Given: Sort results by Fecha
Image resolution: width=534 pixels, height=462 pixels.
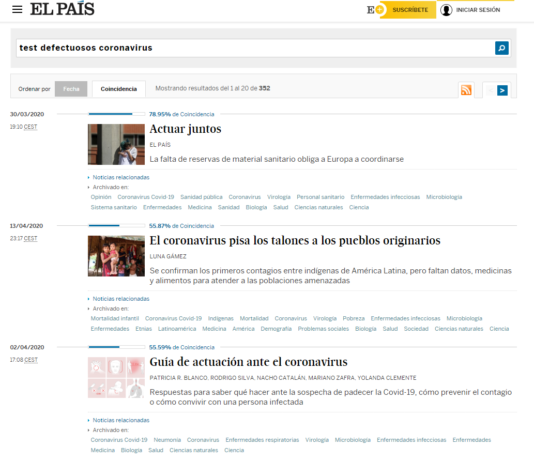Looking at the screenshot, I should (x=71, y=89).
